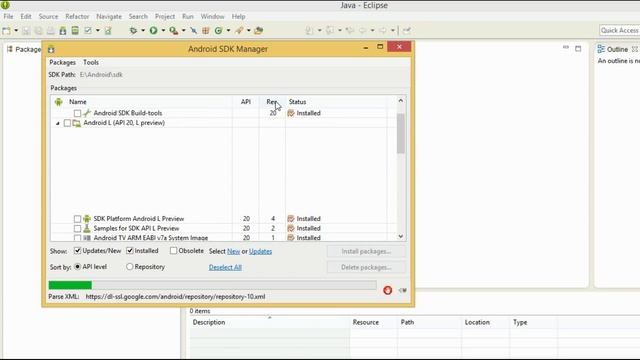Sort packages by the Status column header

(337, 102)
